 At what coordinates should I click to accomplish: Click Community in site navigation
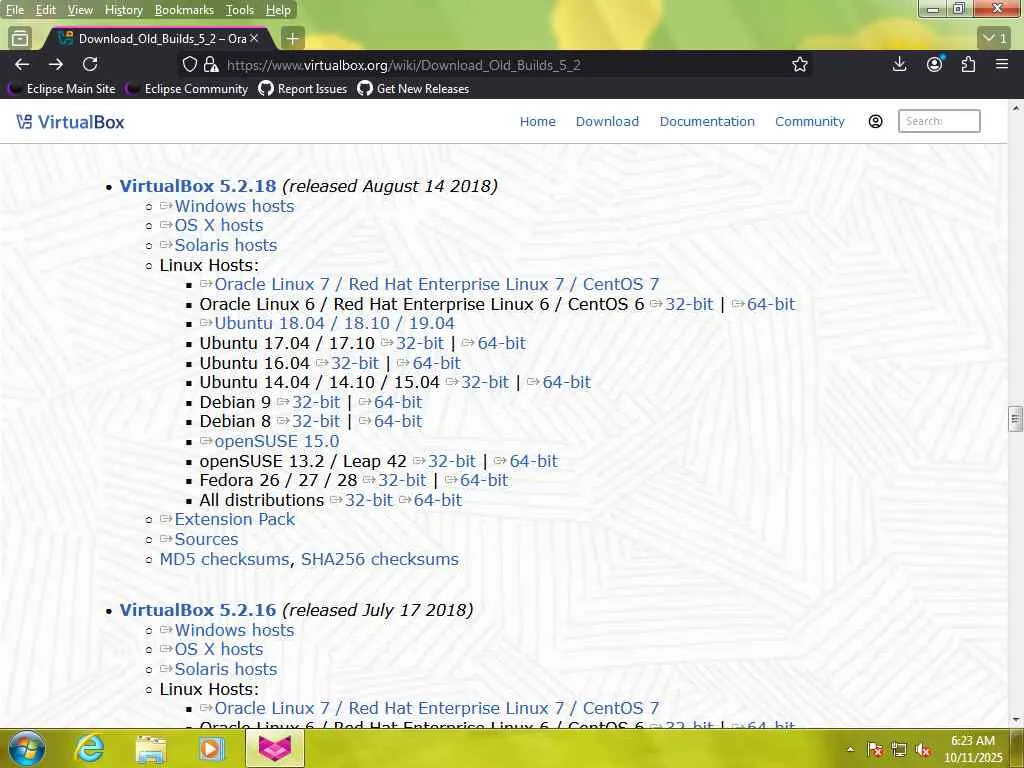(809, 121)
